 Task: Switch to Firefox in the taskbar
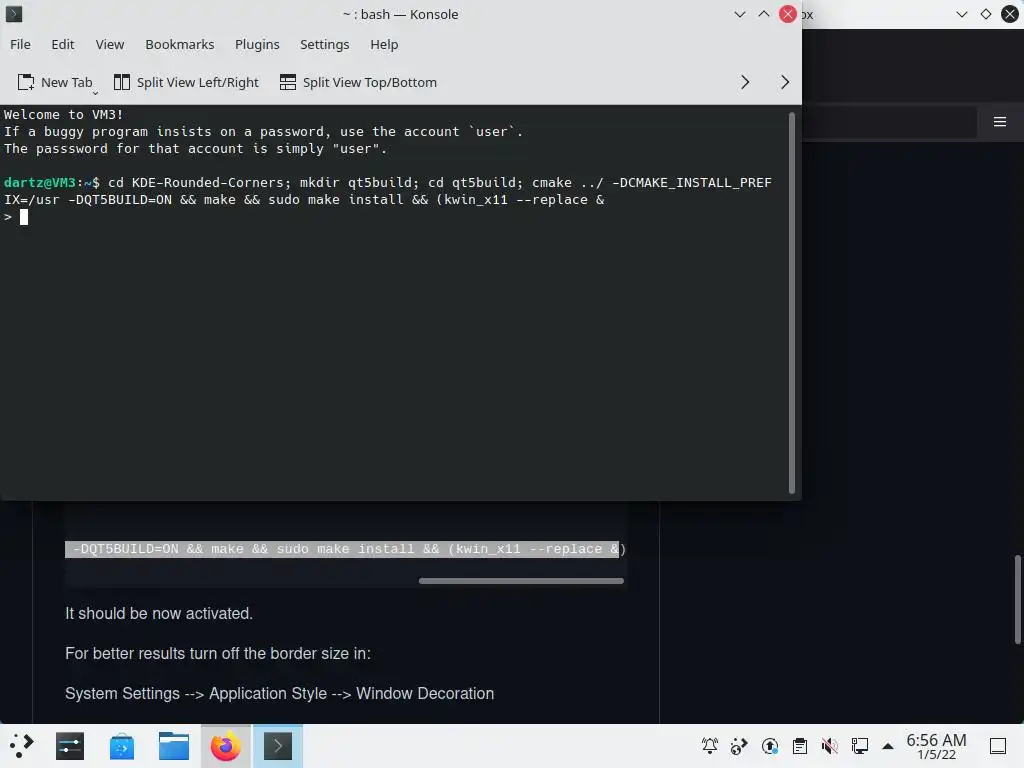[x=225, y=746]
